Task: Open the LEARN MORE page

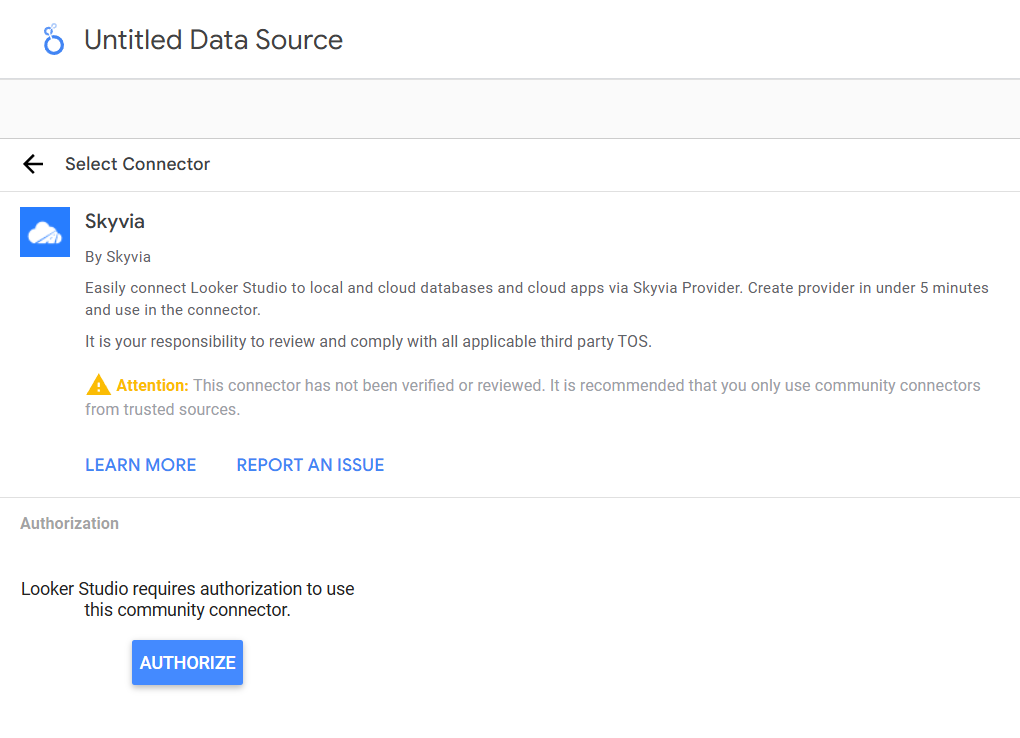Action: [x=140, y=464]
